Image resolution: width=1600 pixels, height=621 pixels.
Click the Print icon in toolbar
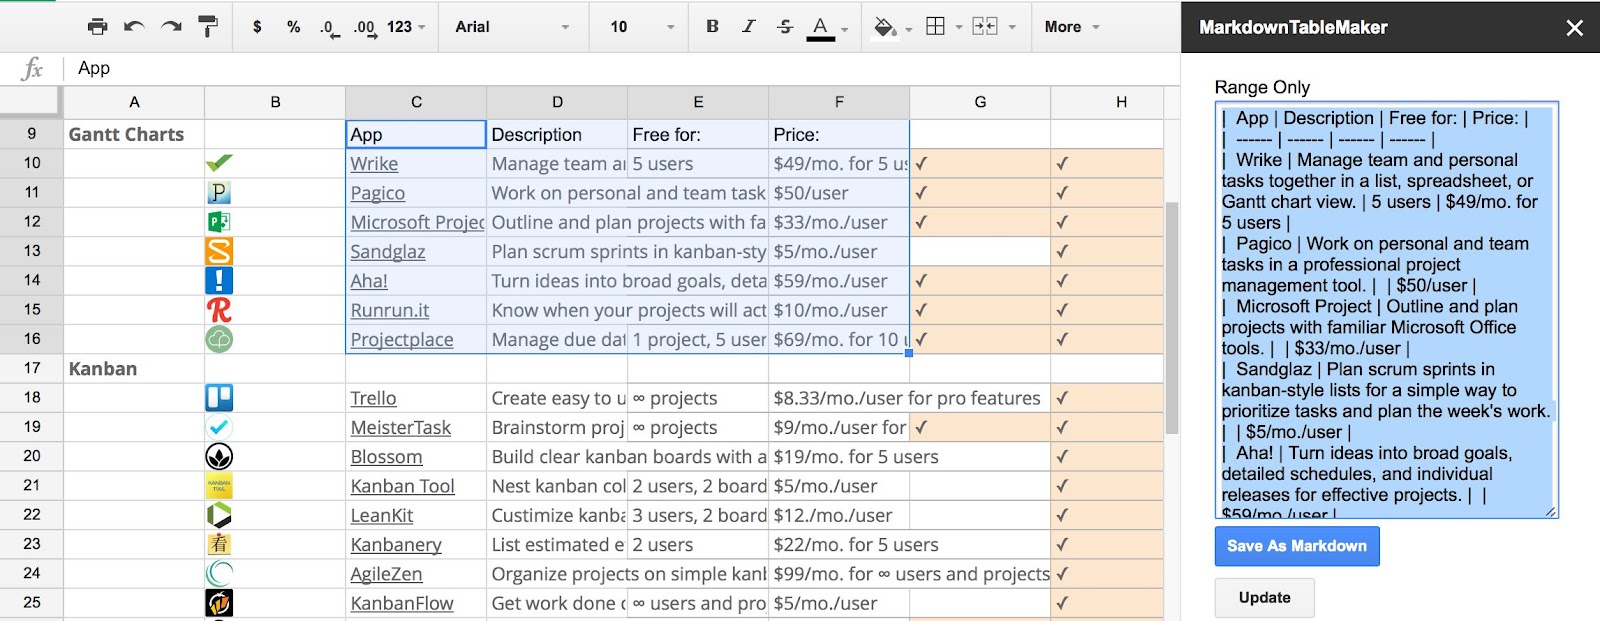coord(97,27)
